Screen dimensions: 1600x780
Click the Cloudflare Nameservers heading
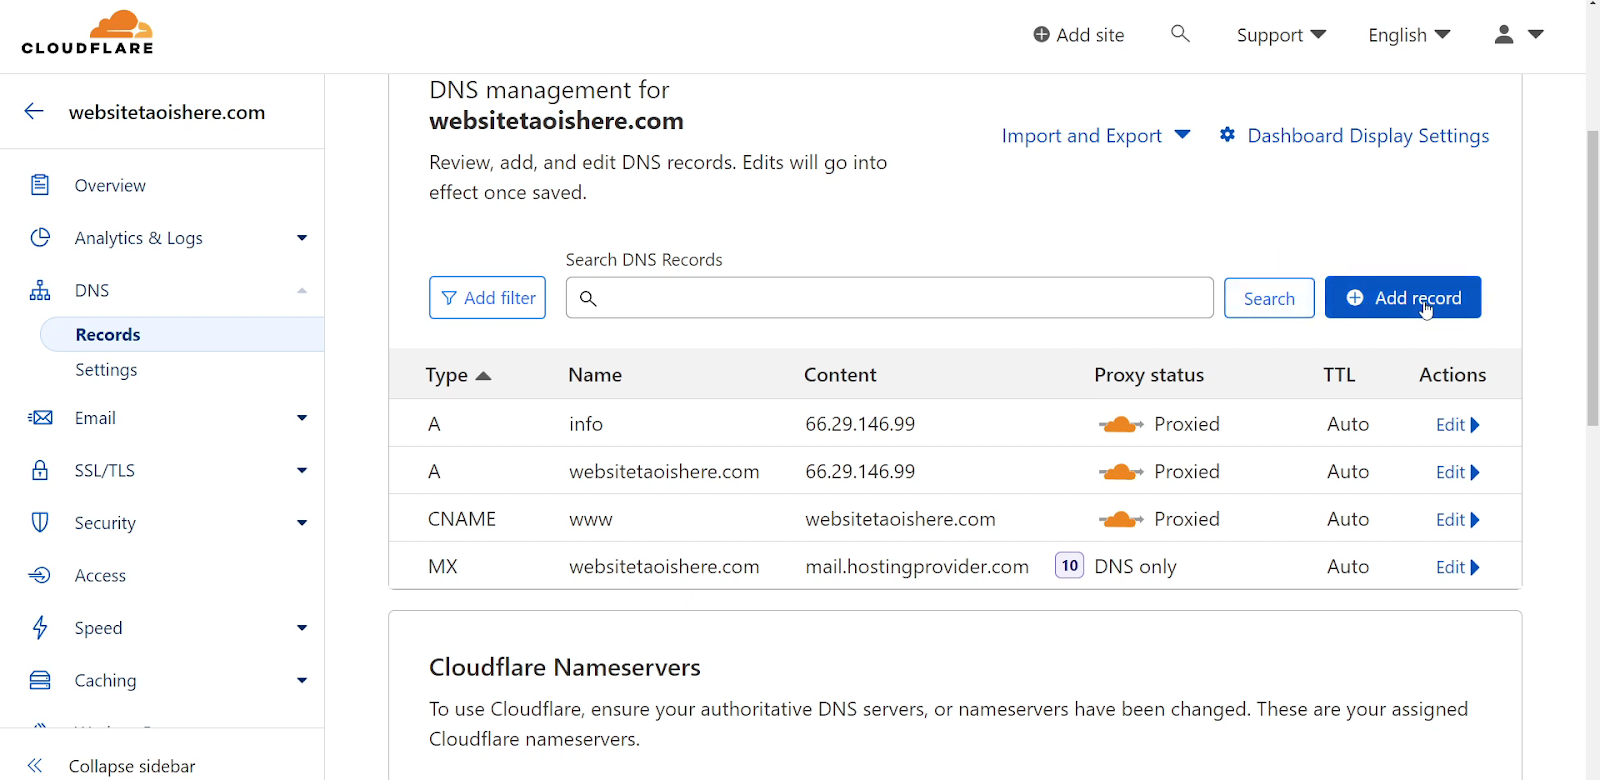[565, 667]
